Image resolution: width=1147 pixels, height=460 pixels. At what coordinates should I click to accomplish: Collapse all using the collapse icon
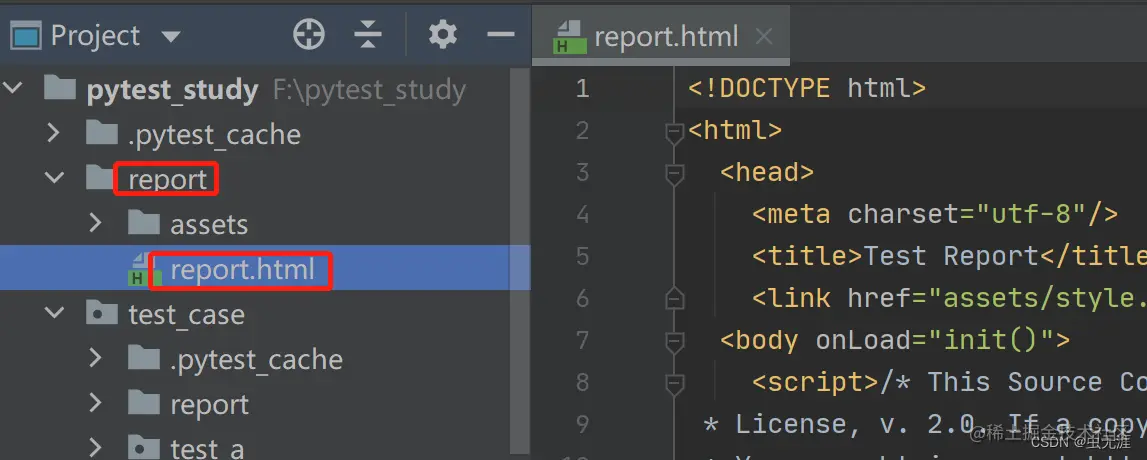tap(368, 34)
